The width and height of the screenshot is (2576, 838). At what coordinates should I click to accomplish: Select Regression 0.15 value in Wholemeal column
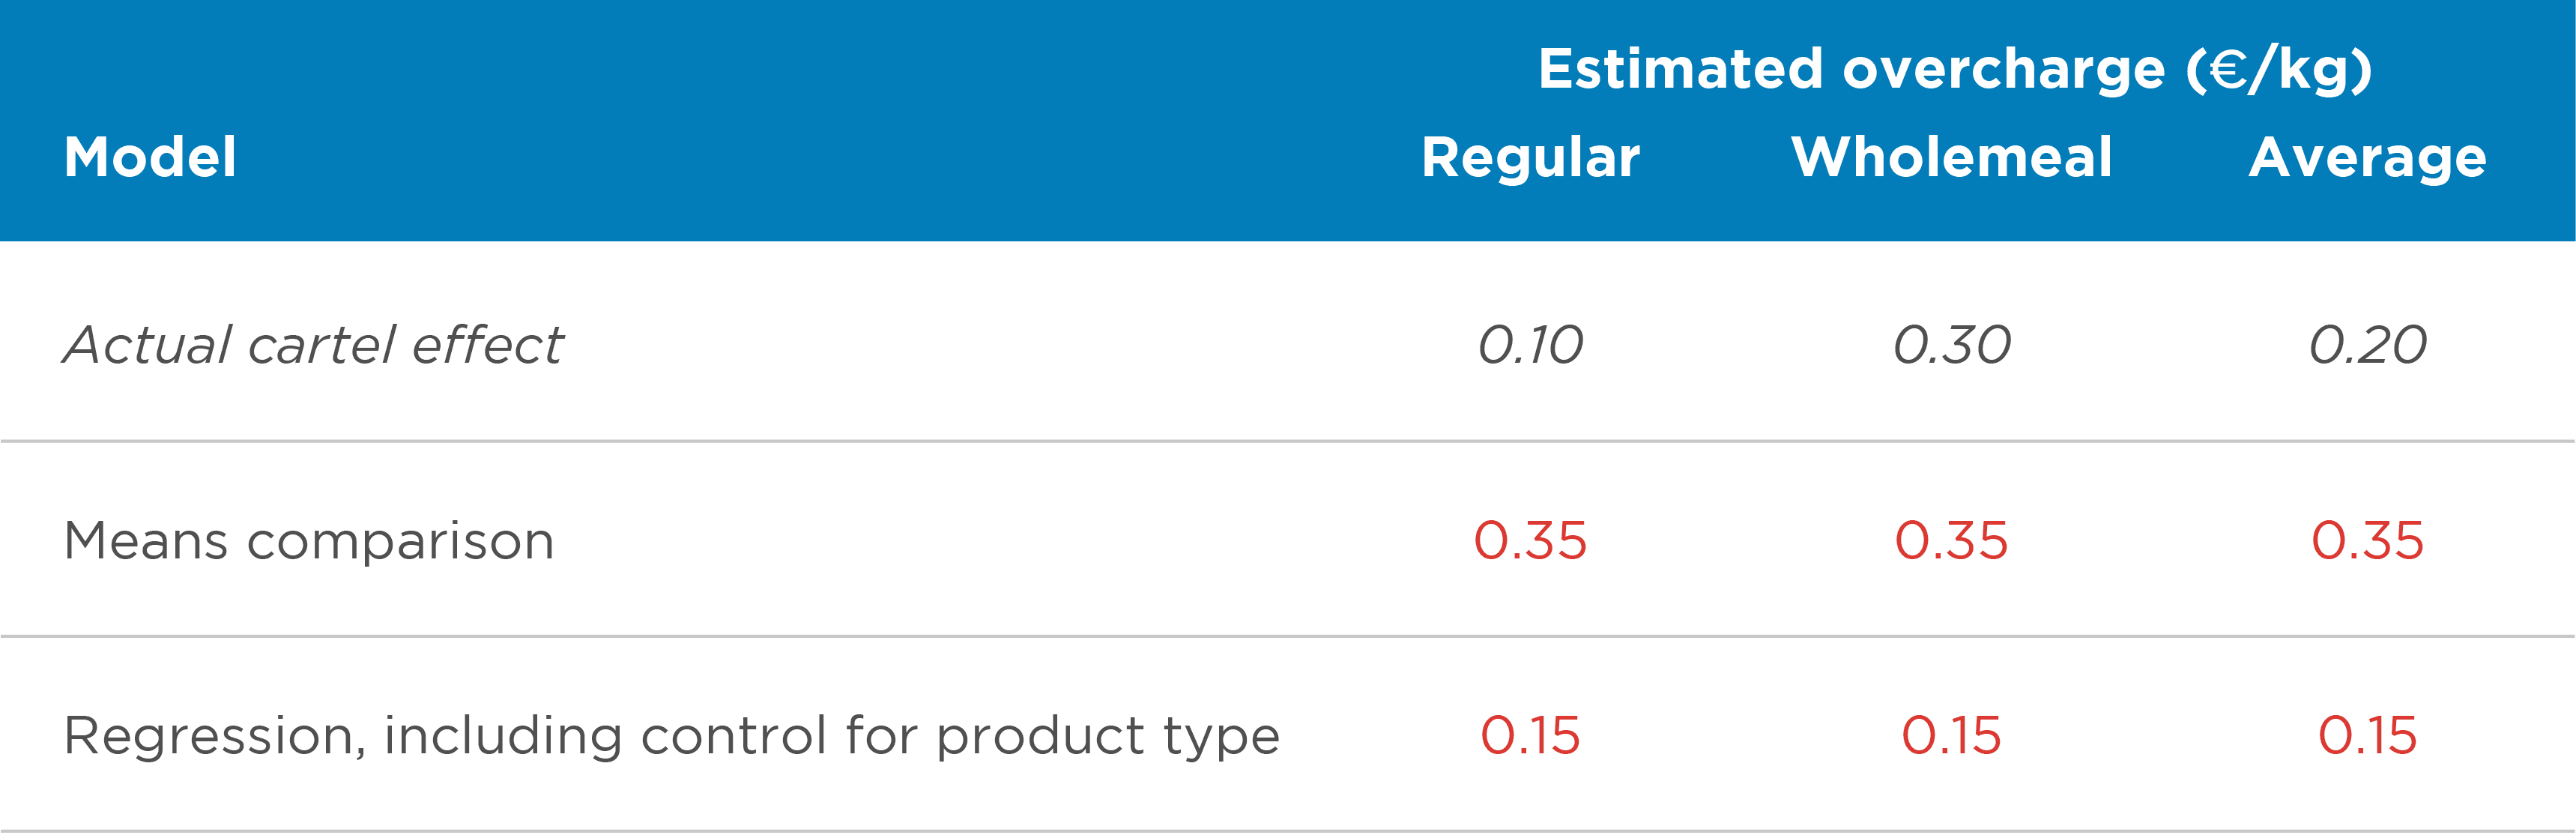point(1952,736)
